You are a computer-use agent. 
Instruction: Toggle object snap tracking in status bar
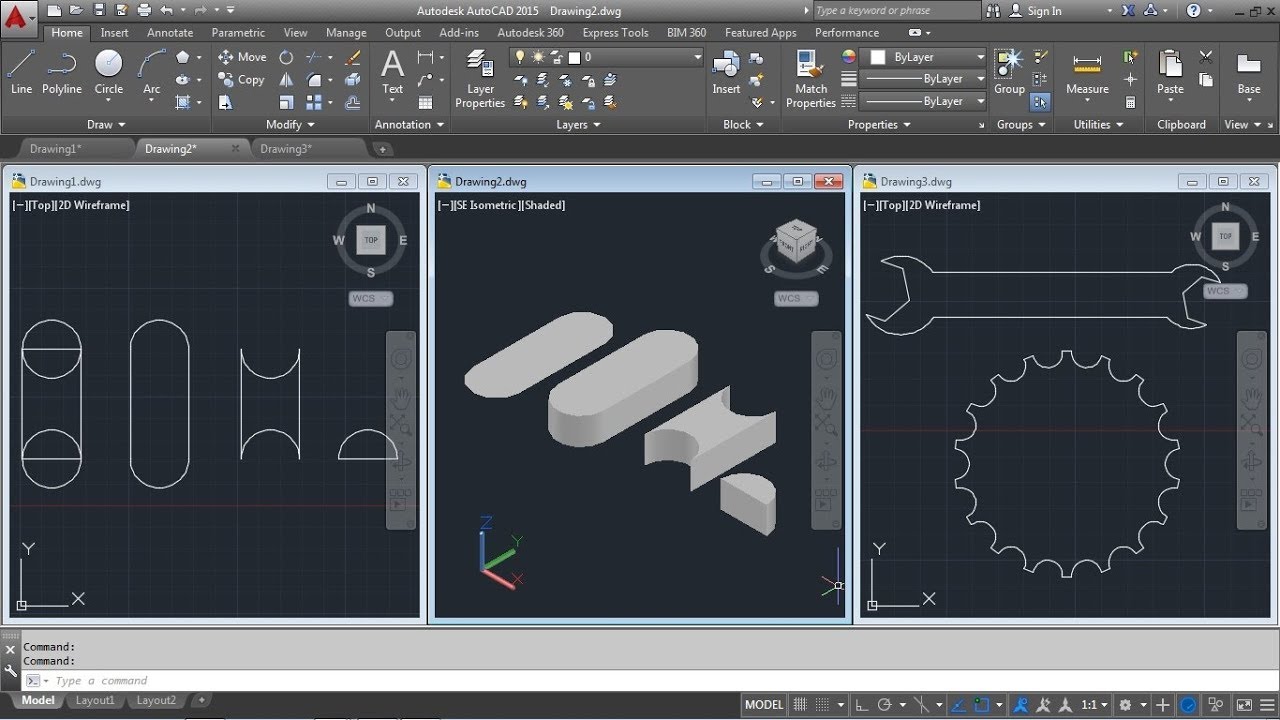tap(960, 705)
